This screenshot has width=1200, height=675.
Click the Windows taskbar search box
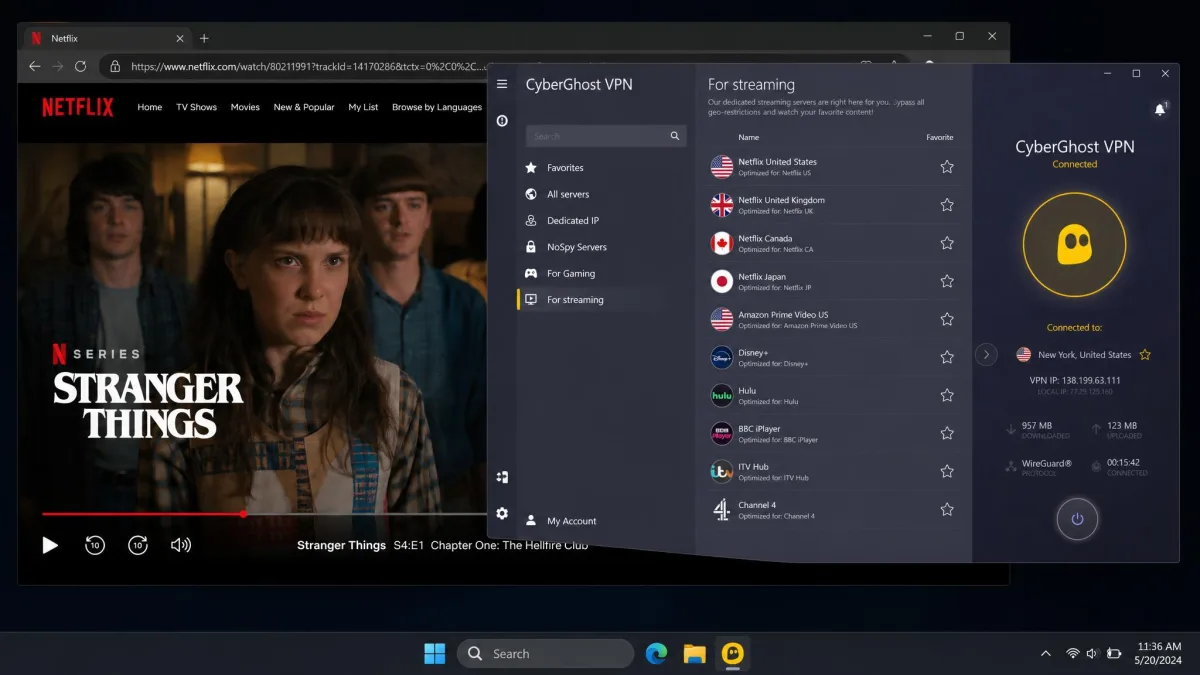click(546, 654)
